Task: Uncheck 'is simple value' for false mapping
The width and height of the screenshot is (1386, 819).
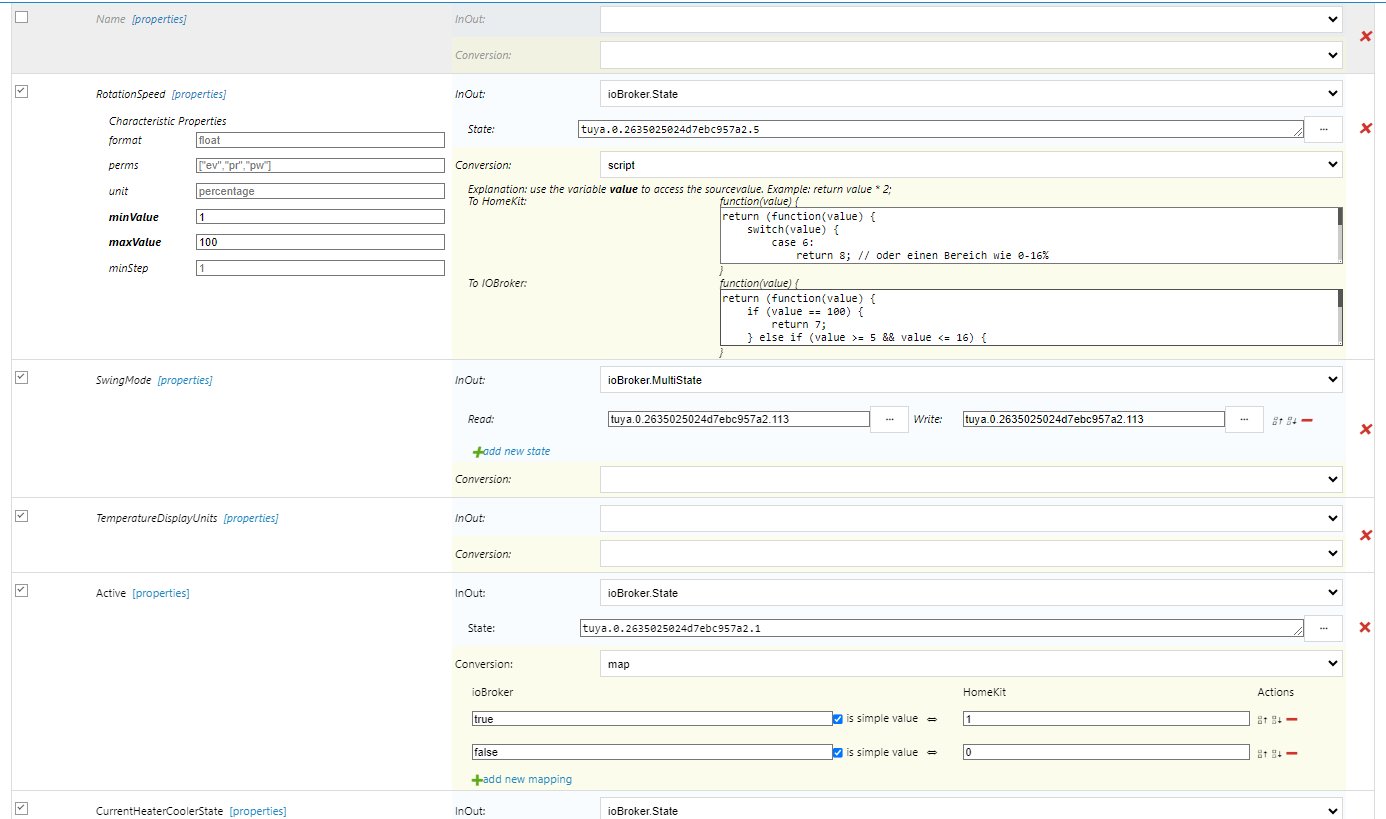Action: tap(838, 753)
